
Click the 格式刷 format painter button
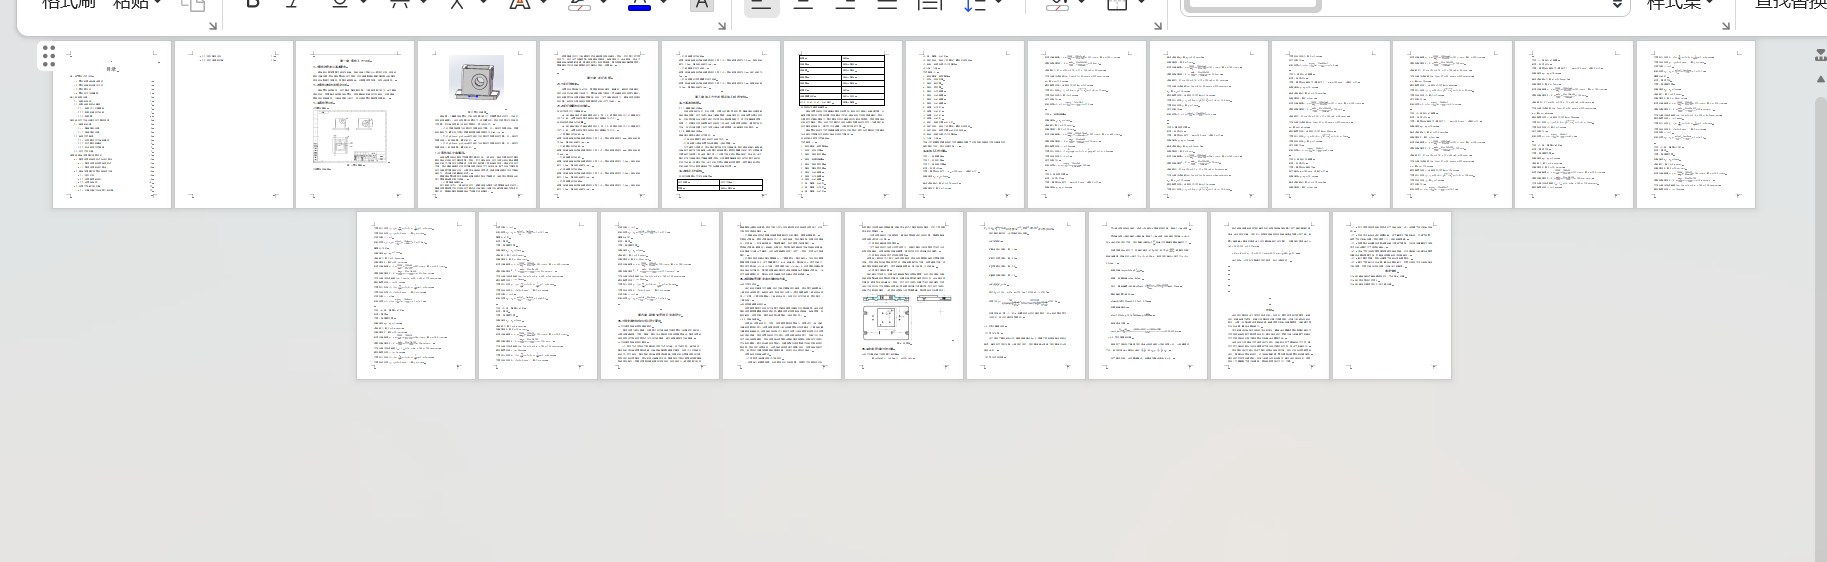tap(68, 4)
